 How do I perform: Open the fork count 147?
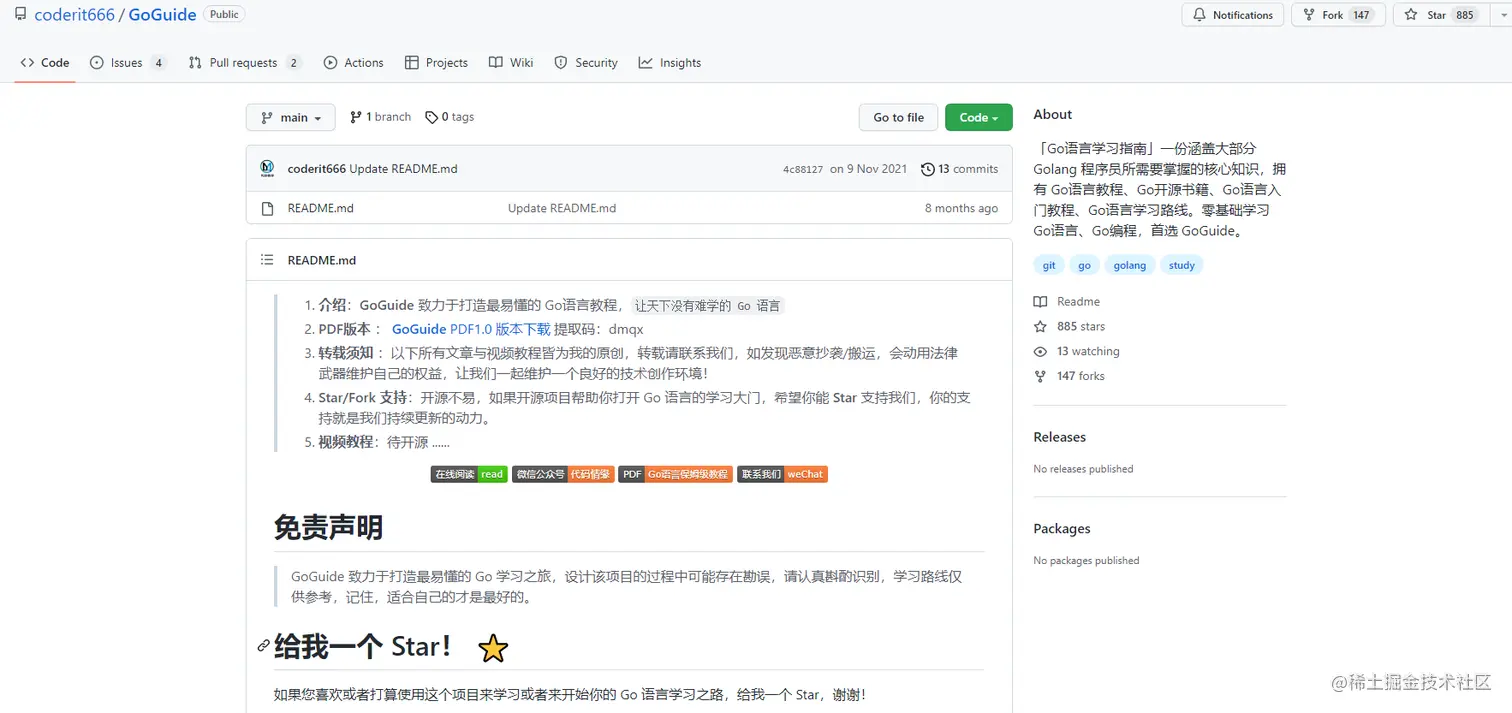[x=1361, y=15]
